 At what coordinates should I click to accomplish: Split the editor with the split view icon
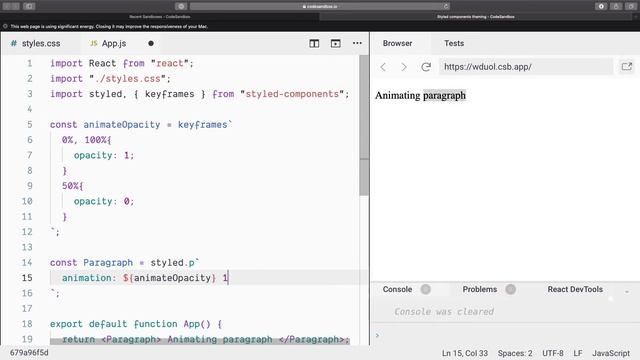pos(314,43)
